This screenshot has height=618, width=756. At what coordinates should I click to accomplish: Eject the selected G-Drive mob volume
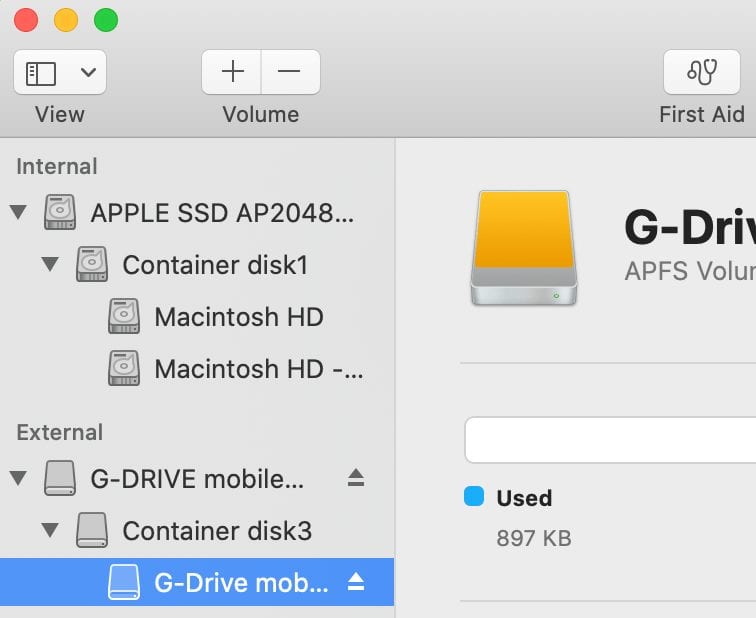356,582
